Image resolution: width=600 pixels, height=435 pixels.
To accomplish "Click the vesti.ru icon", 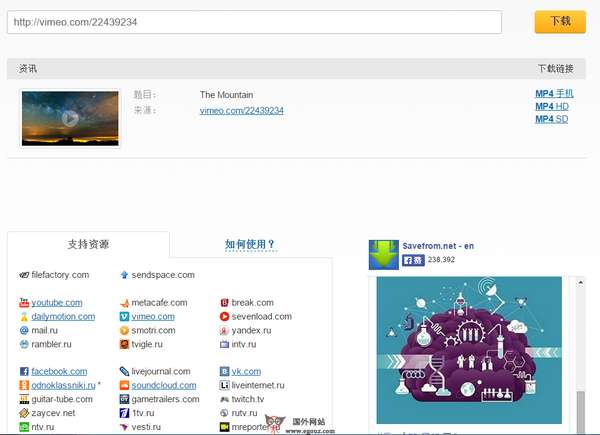I will pos(124,427).
